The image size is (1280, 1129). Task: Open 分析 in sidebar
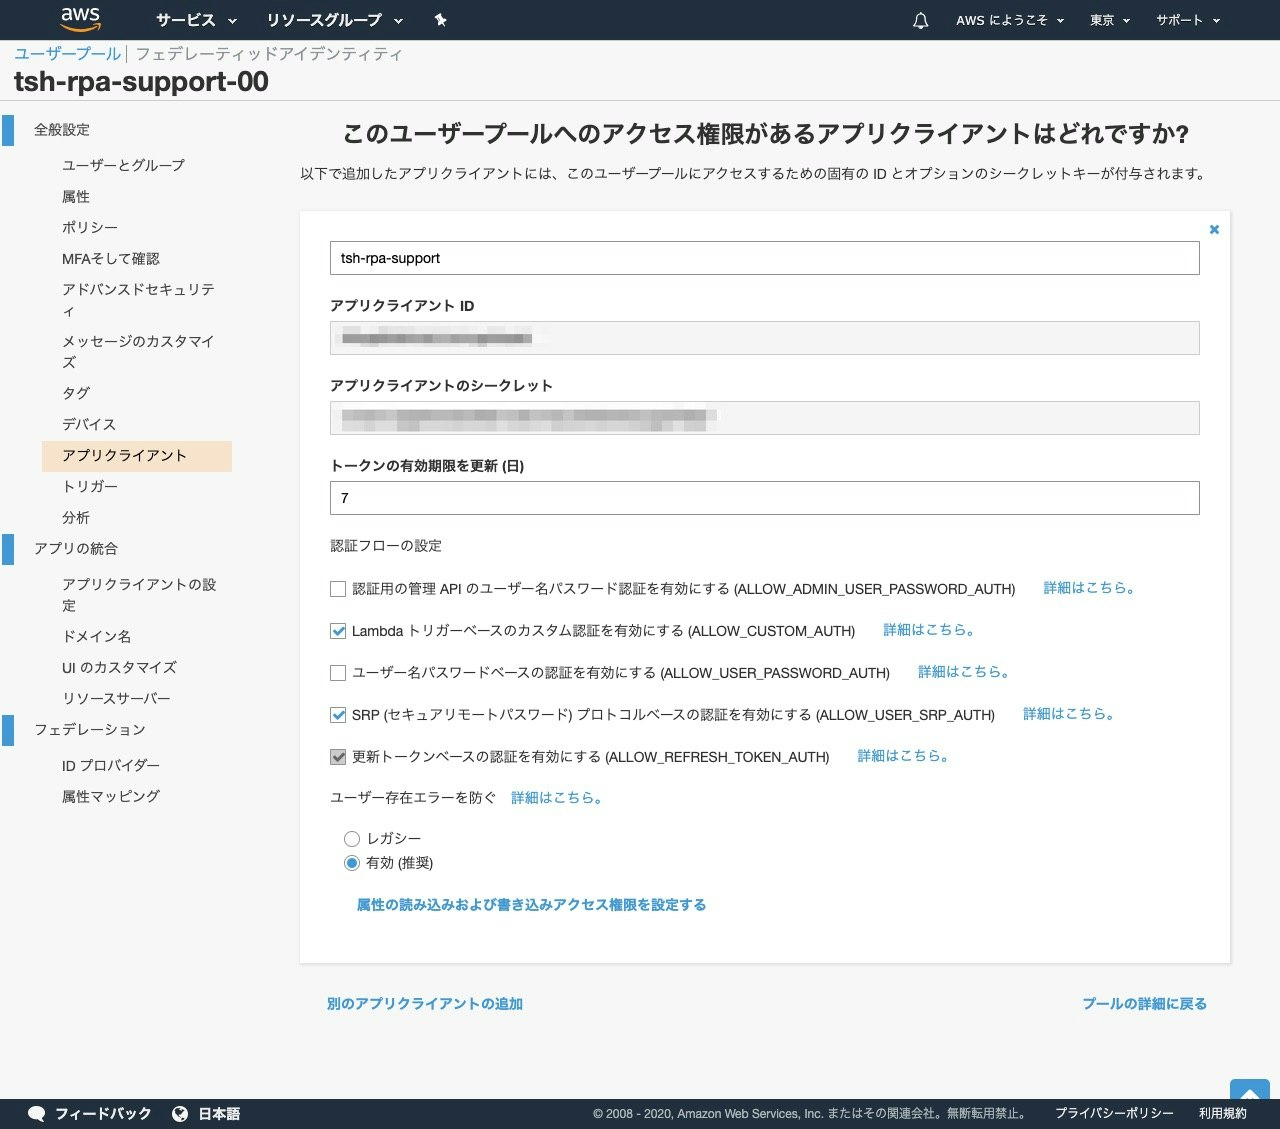point(76,517)
